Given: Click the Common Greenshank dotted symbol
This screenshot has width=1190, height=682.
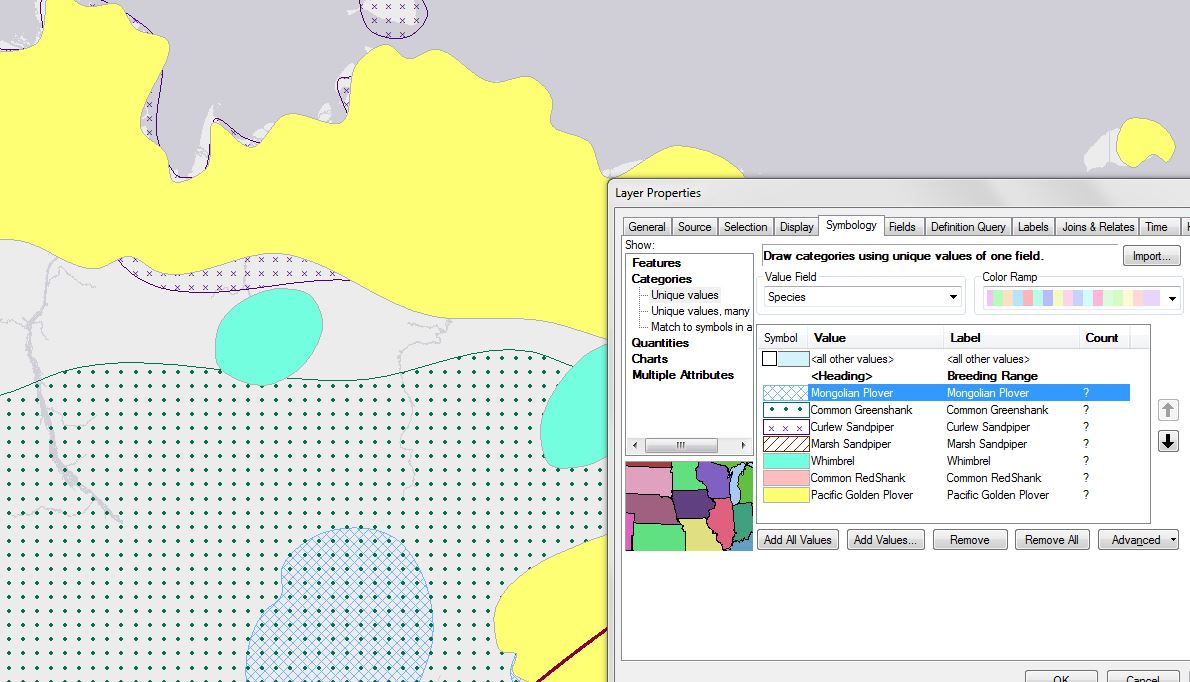Looking at the screenshot, I should (785, 410).
